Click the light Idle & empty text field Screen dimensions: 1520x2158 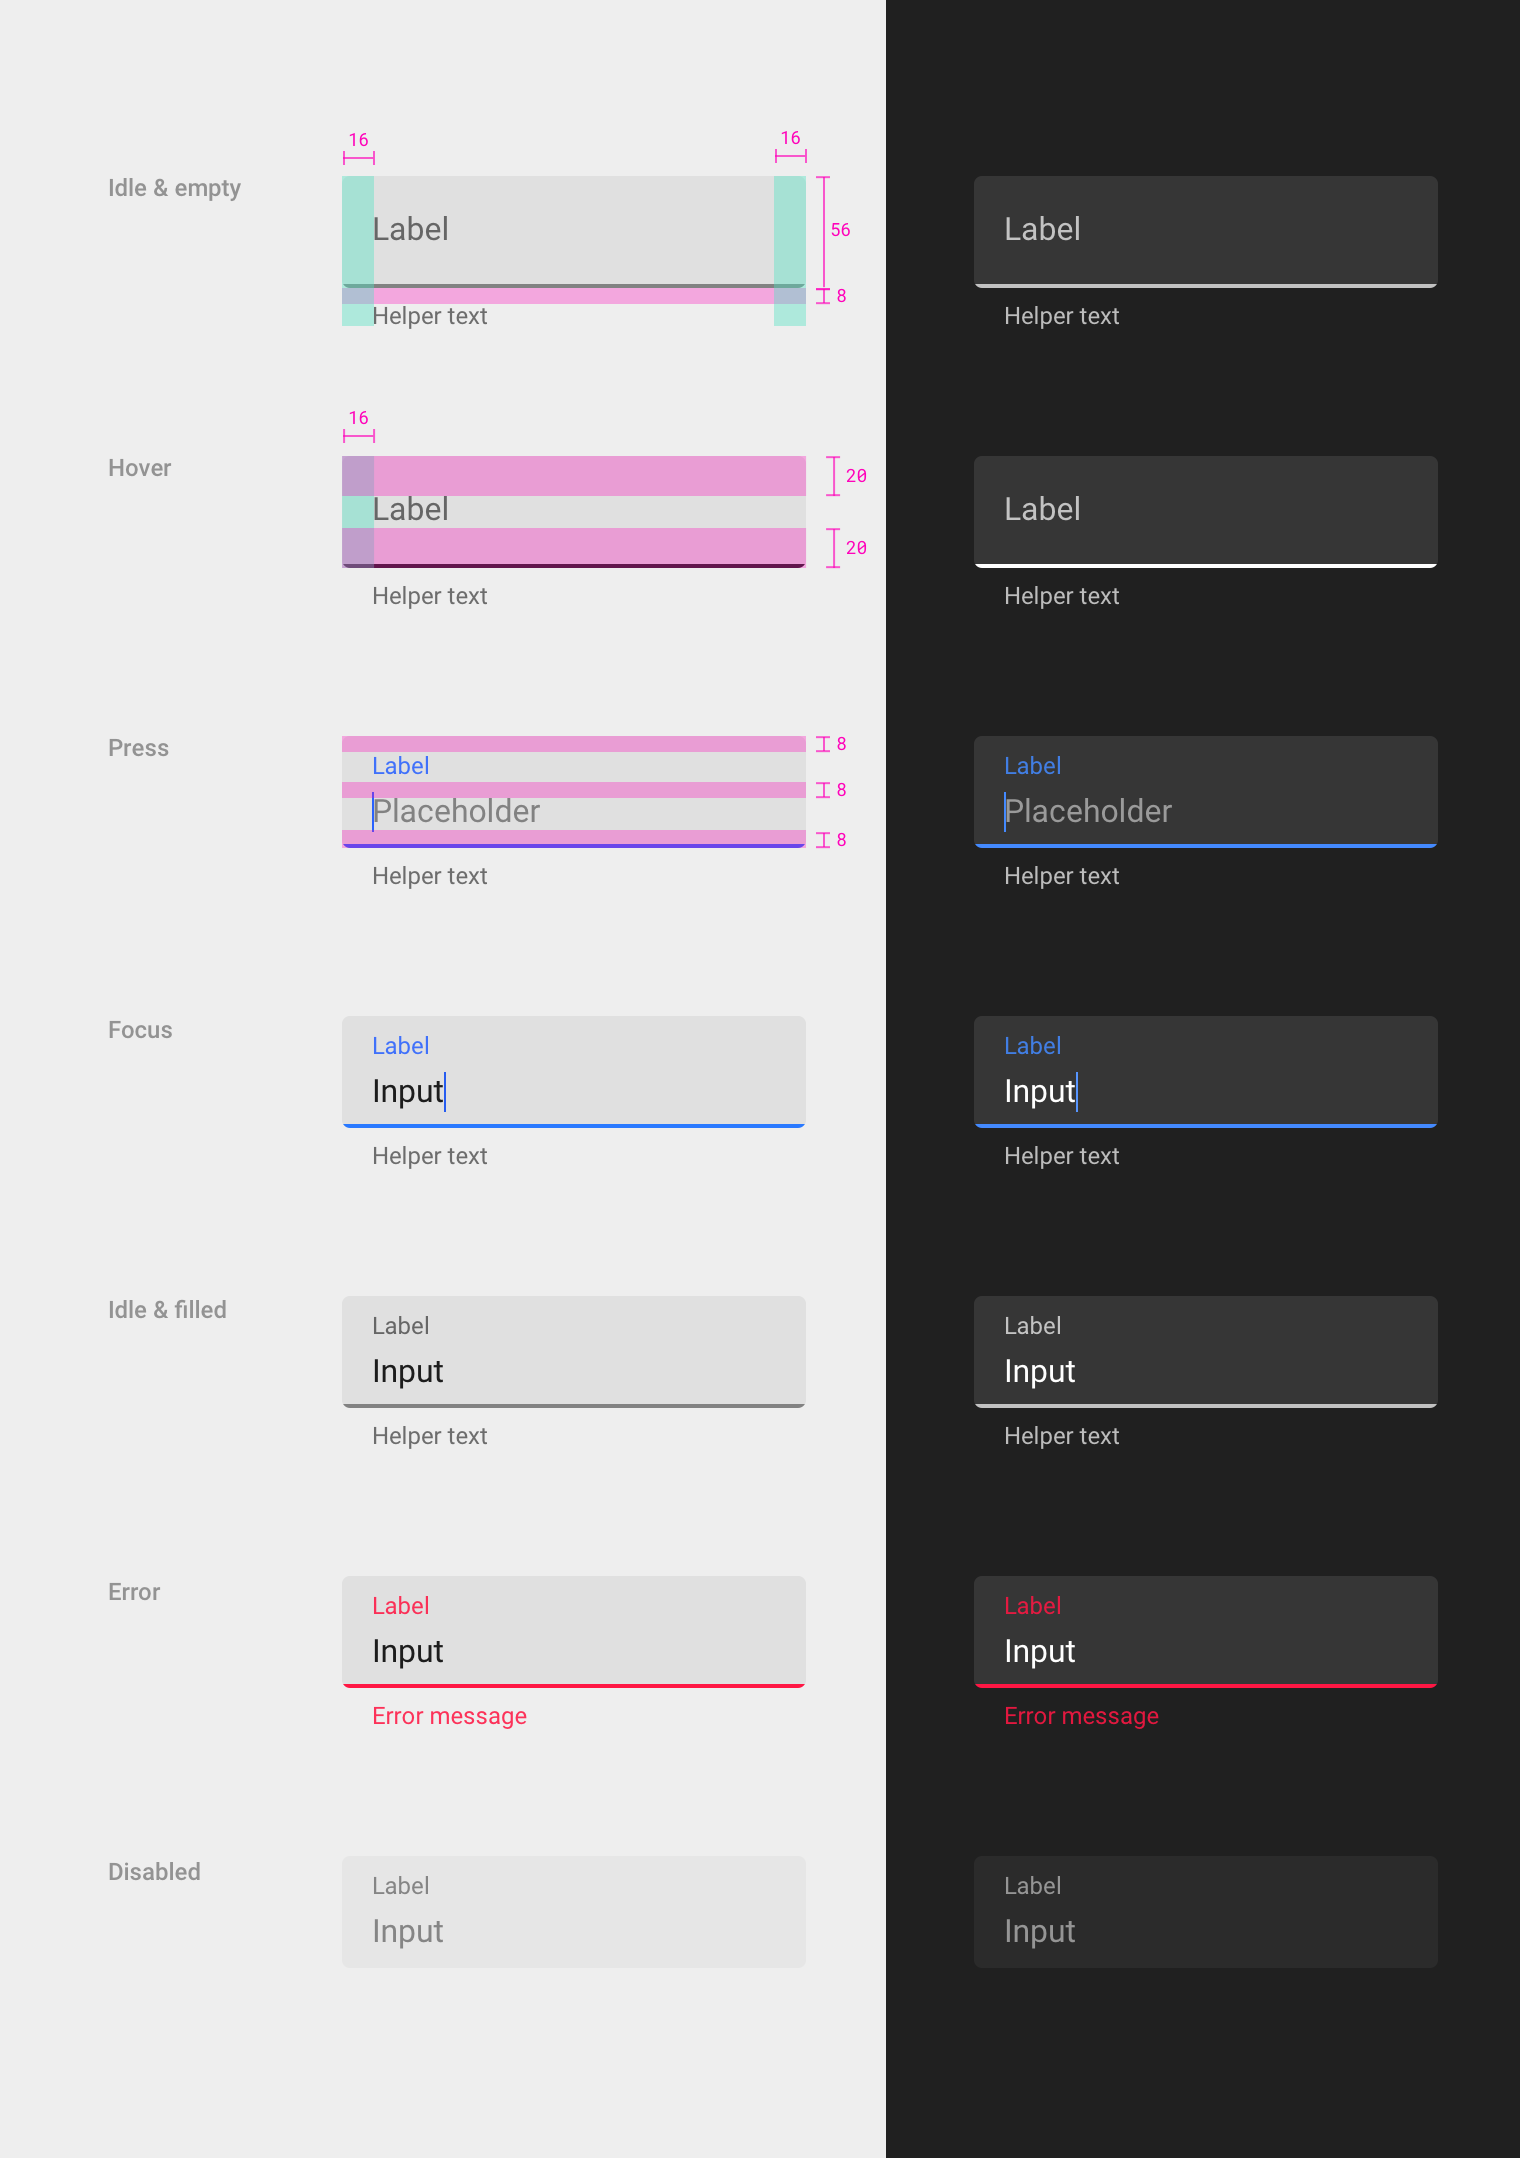(574, 232)
